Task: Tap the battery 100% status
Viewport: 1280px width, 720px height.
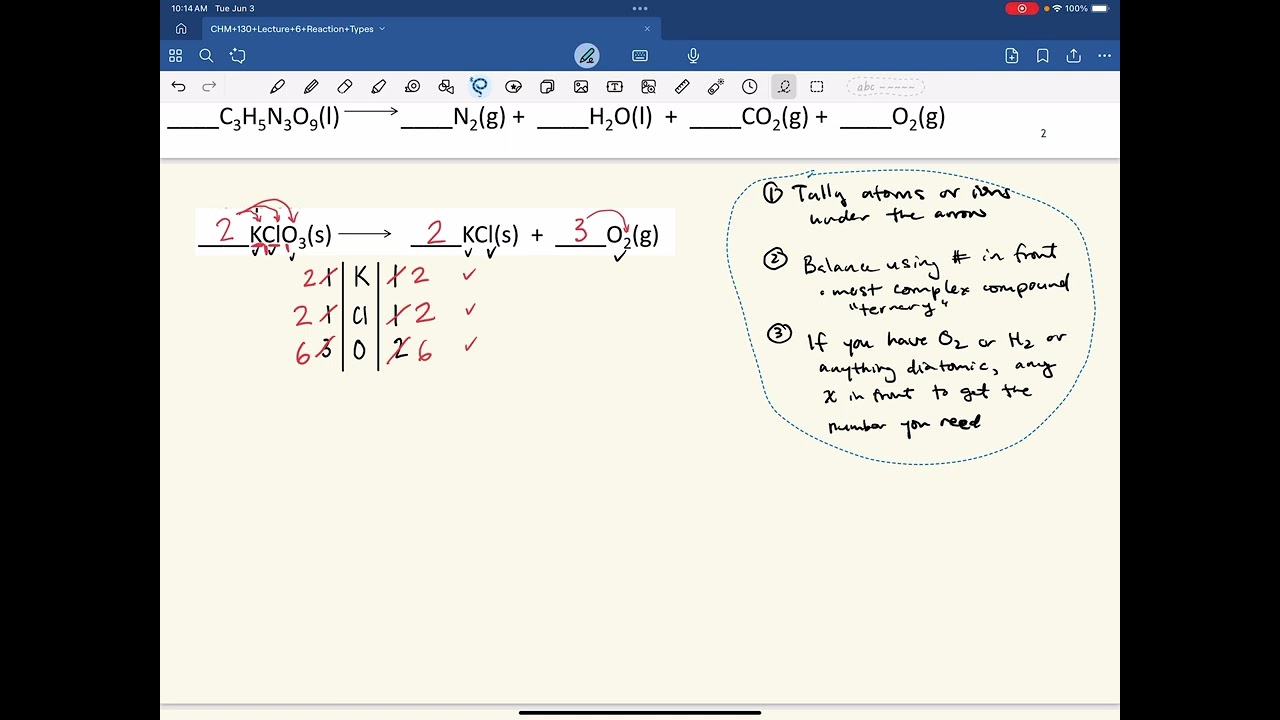Action: [x=1088, y=8]
